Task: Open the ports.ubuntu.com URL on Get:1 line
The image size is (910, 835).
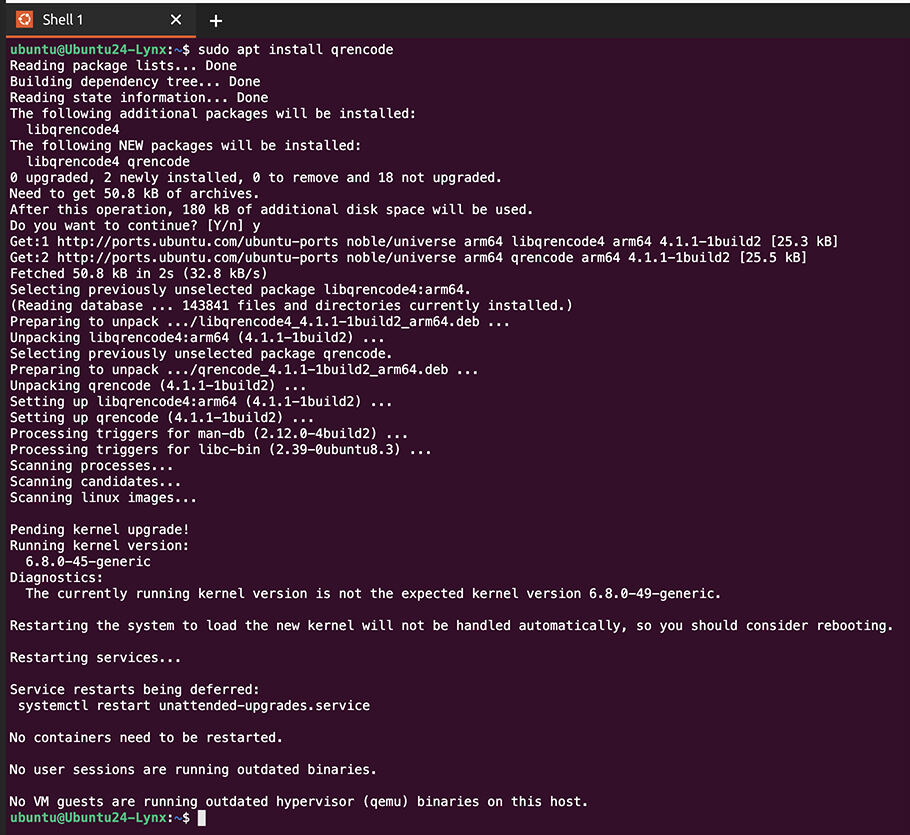Action: 197,241
